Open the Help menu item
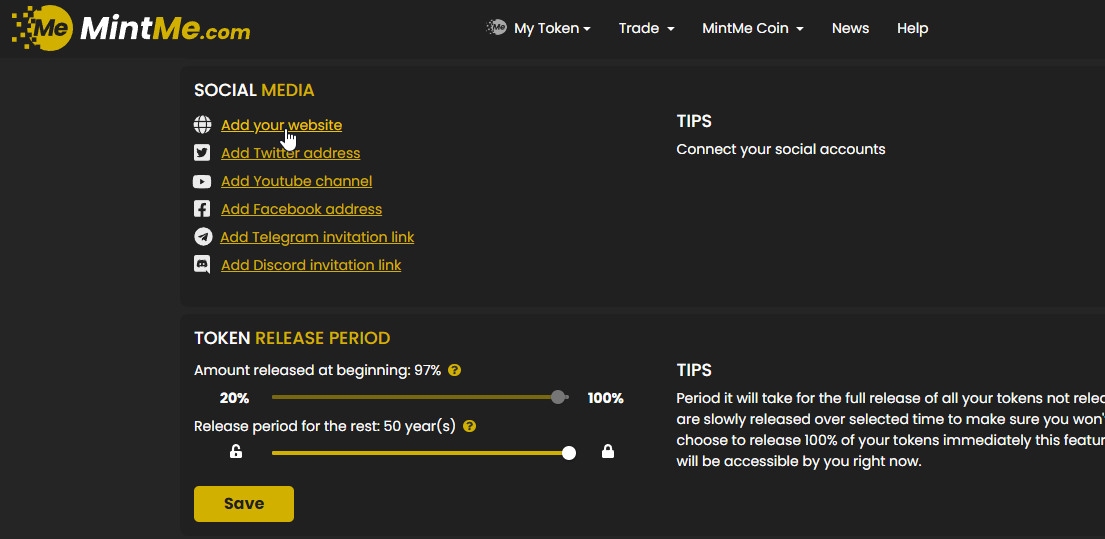Image resolution: width=1105 pixels, height=539 pixels. point(912,28)
